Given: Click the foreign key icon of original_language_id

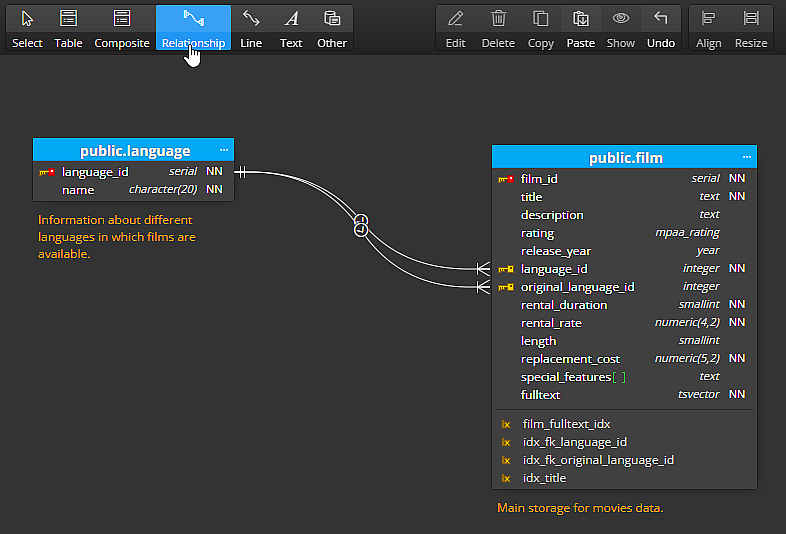Looking at the screenshot, I should pyautogui.click(x=506, y=287).
